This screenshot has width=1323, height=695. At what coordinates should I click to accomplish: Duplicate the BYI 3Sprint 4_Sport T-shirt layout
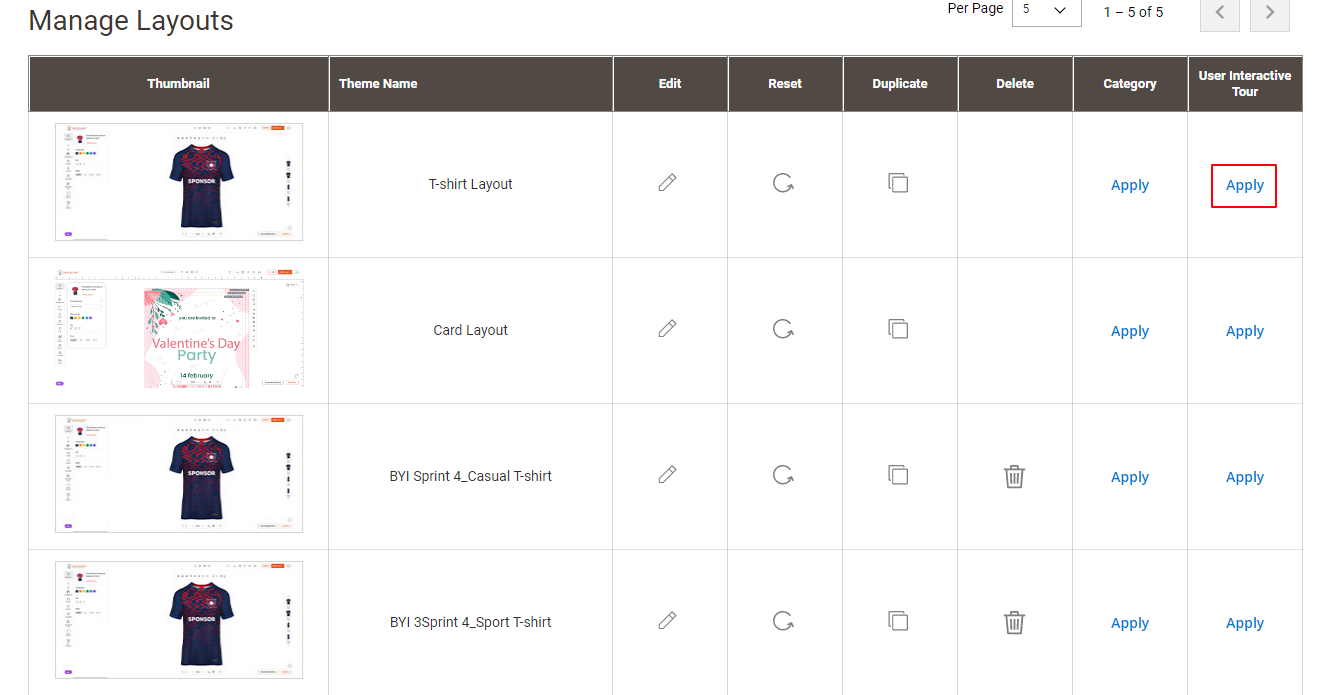(898, 621)
